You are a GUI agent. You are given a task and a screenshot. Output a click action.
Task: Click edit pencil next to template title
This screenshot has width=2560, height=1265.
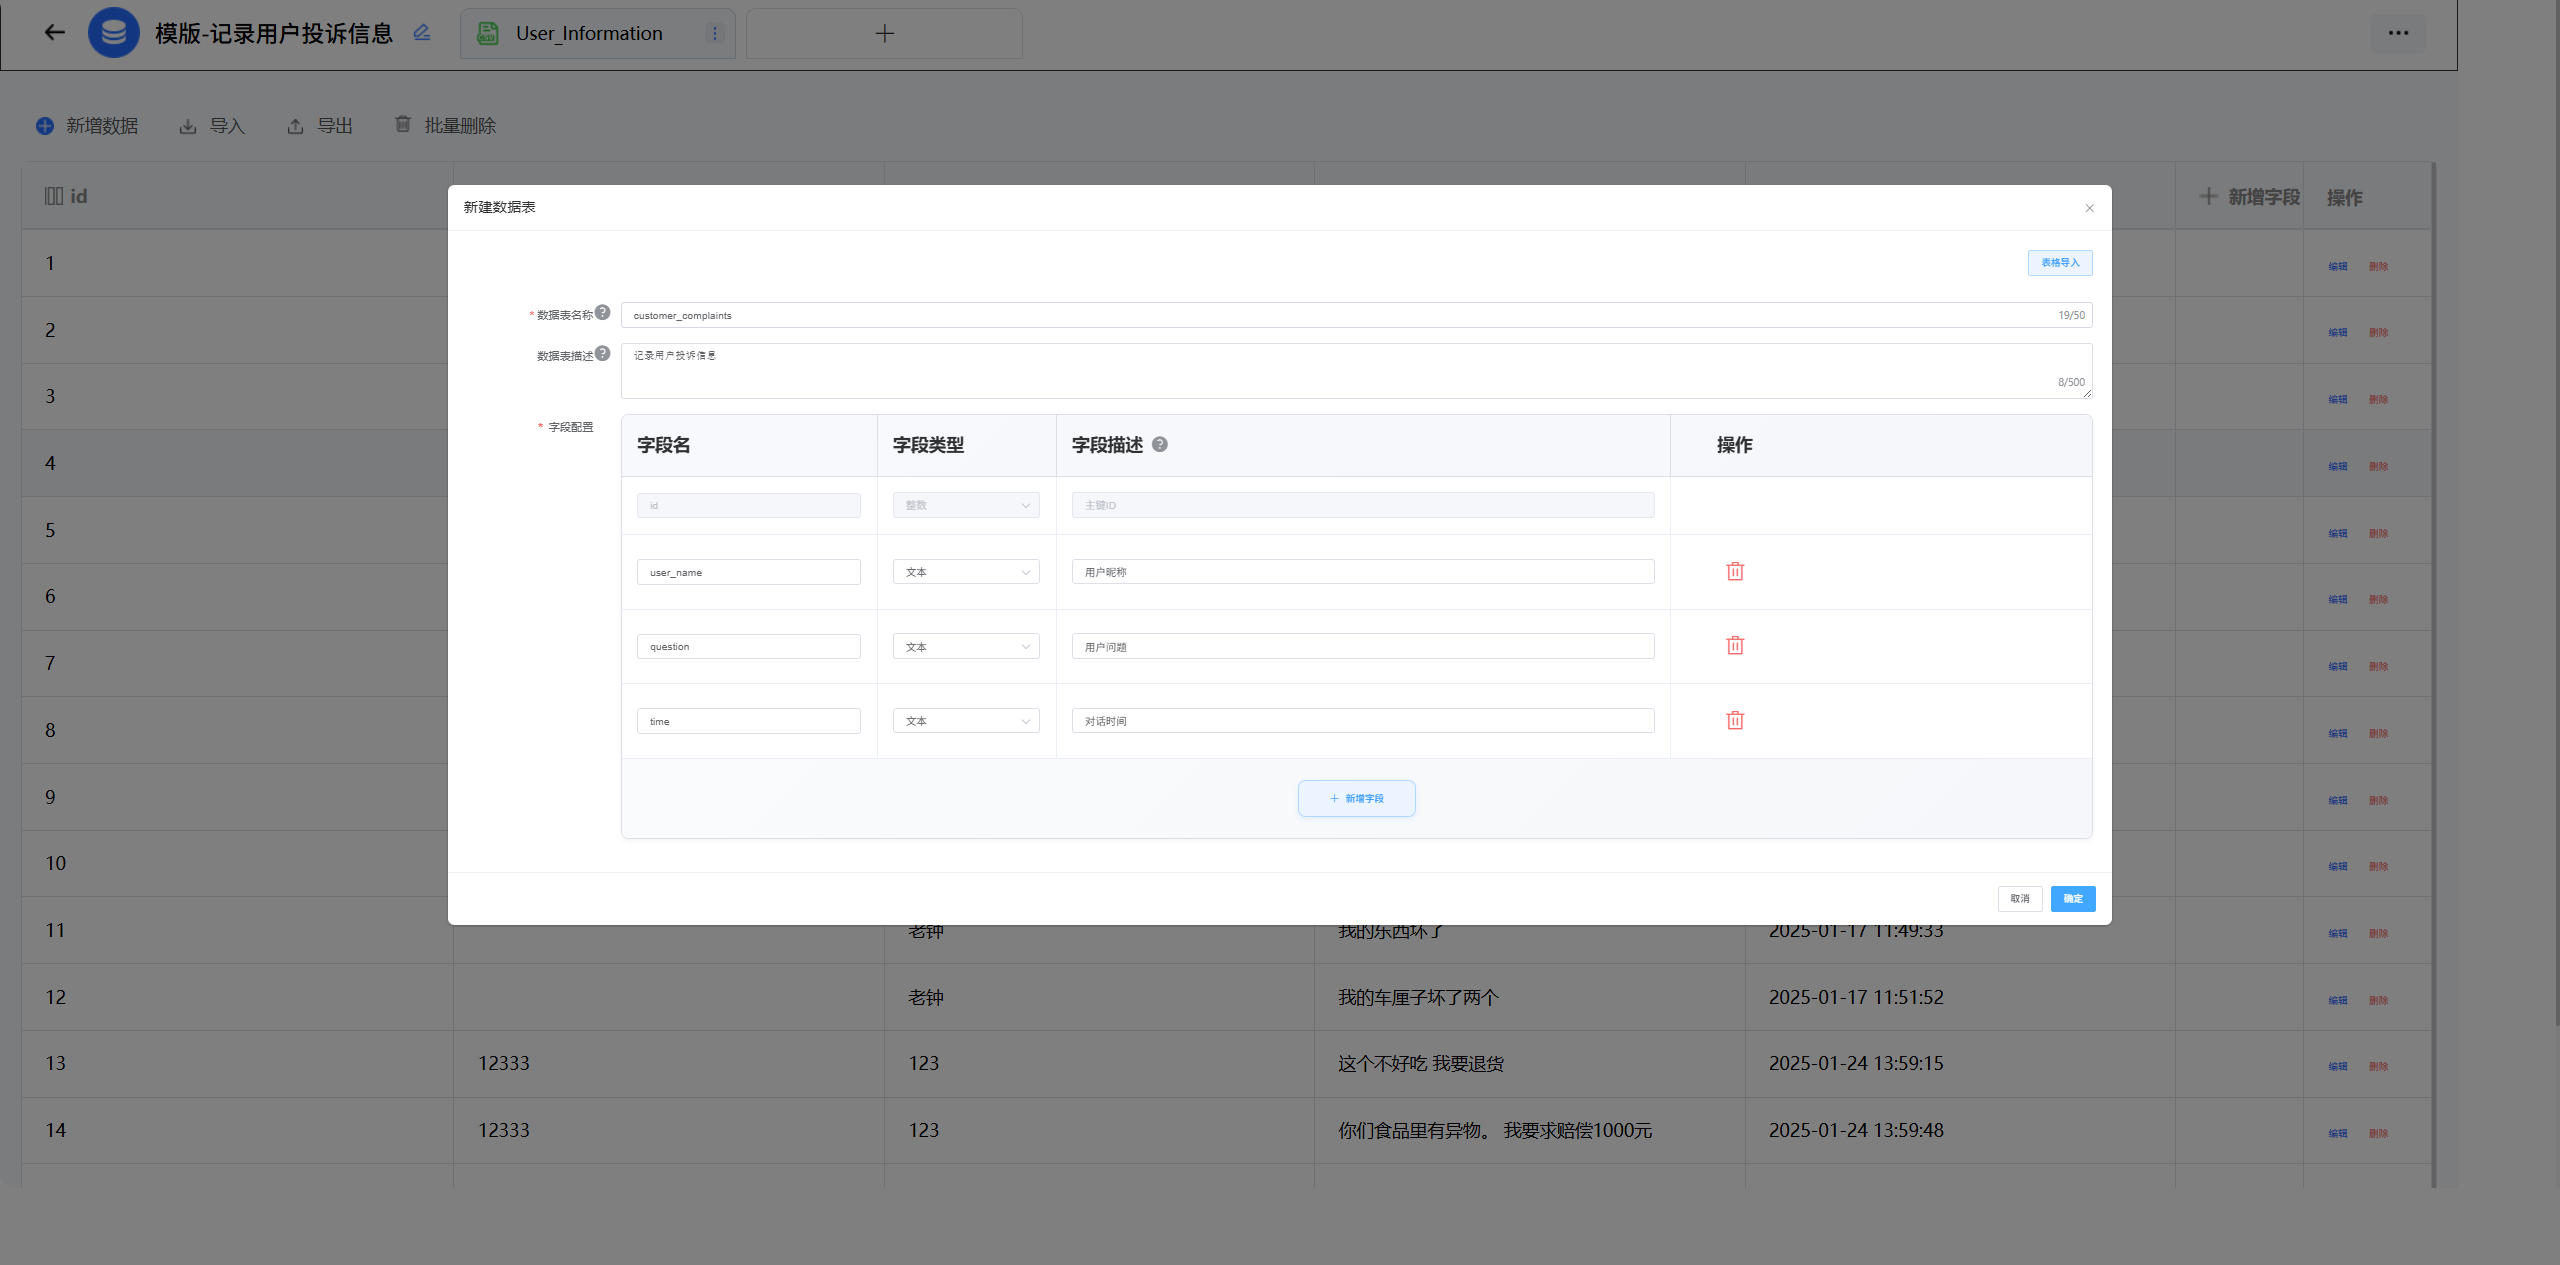422,33
